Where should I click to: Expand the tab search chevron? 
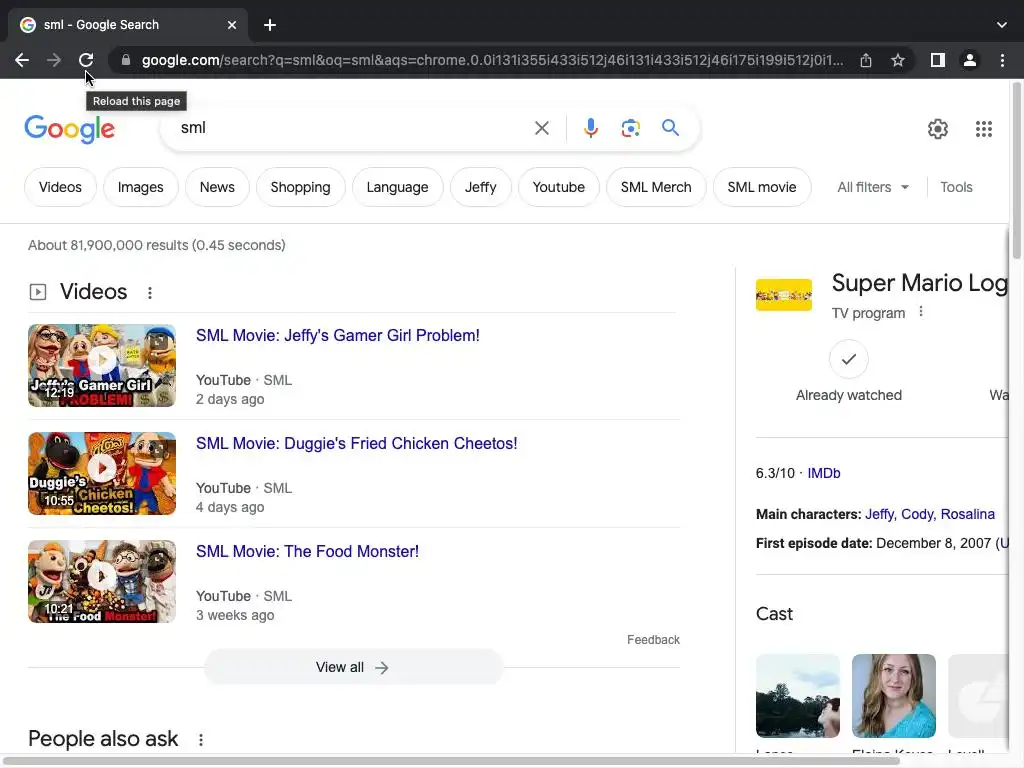(x=1002, y=25)
